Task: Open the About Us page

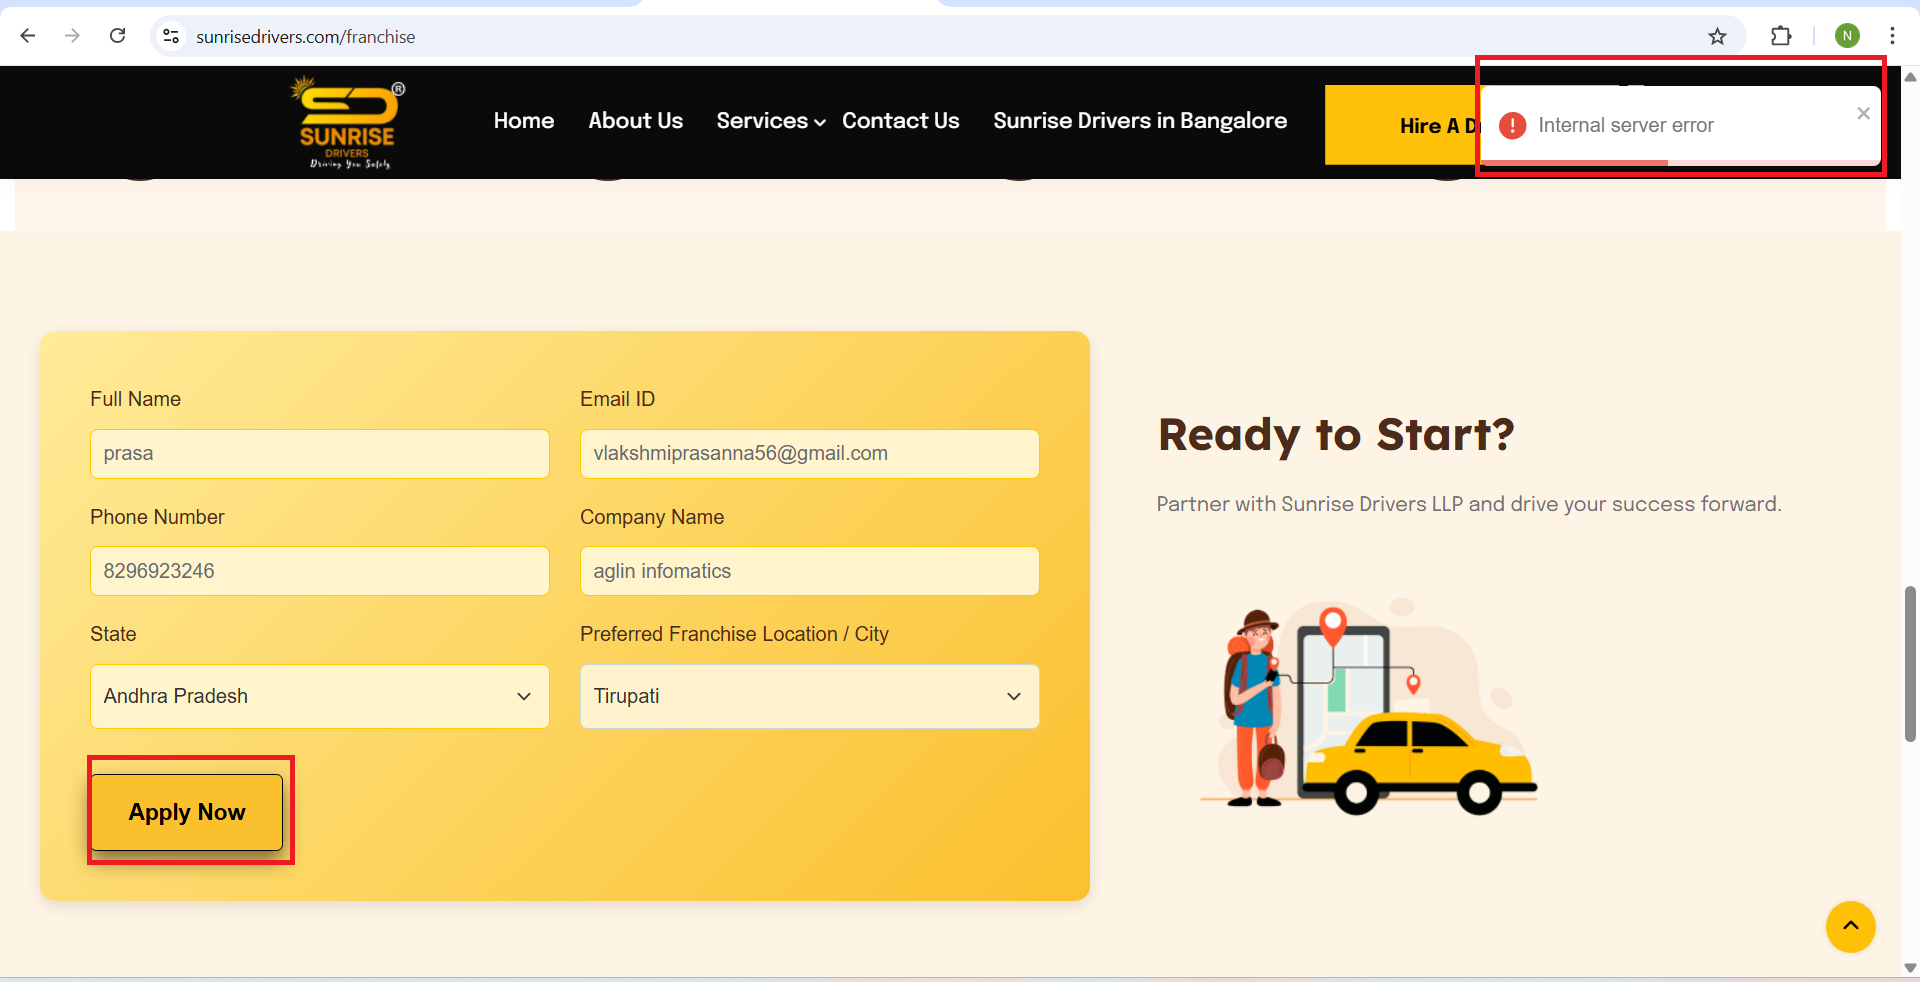Action: click(x=635, y=121)
